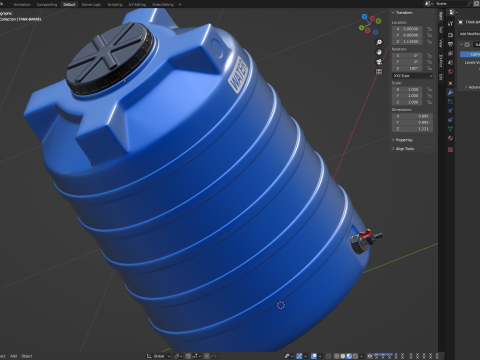The width and height of the screenshot is (480, 360).
Task: Open the Modifiers wrench properties tab
Action: (450, 92)
